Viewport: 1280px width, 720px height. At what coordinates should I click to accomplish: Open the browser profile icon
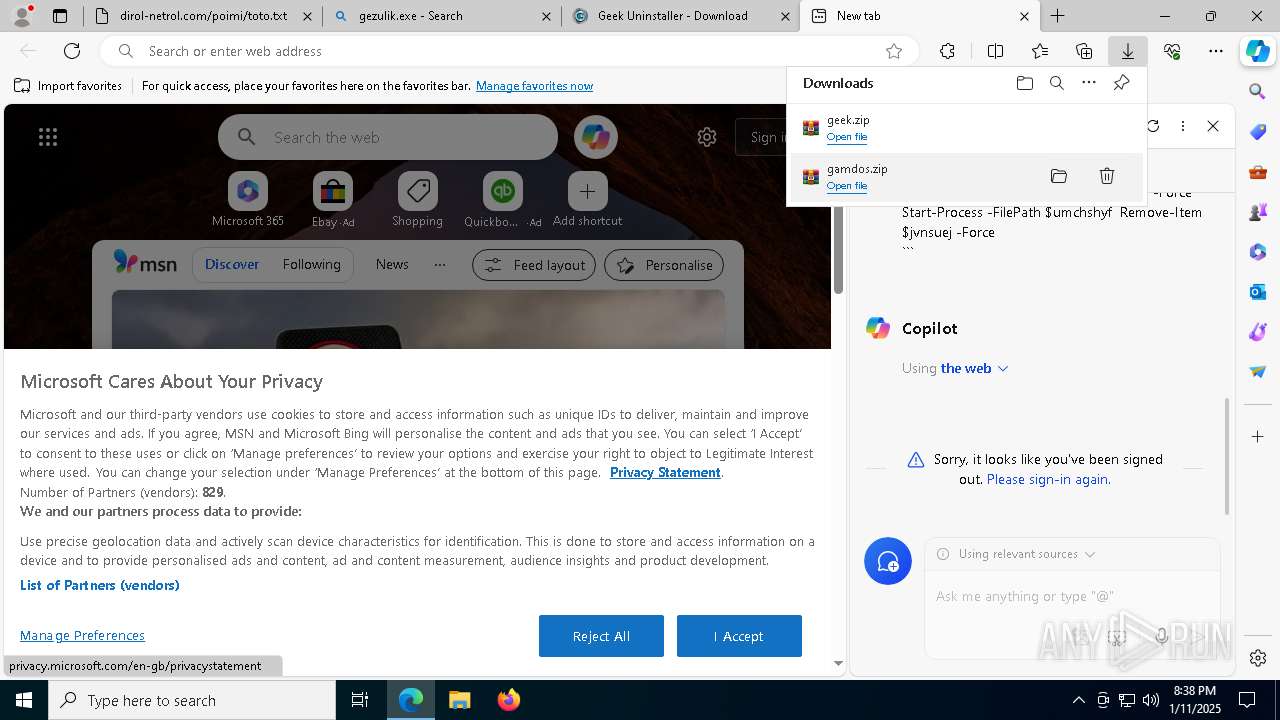click(x=22, y=16)
